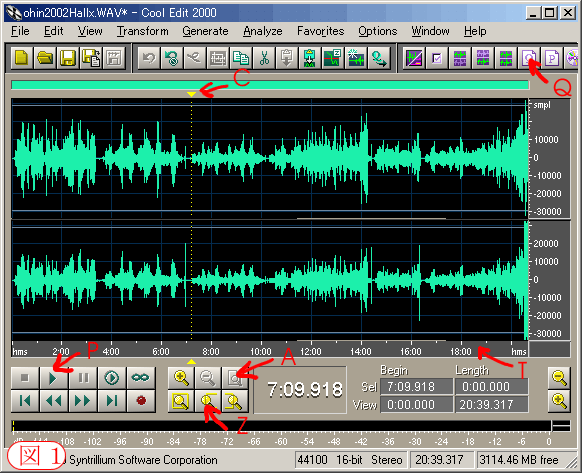Click the zero-crossing adjust toolbar icon
Screen dimensions: 582x473
coord(333,58)
